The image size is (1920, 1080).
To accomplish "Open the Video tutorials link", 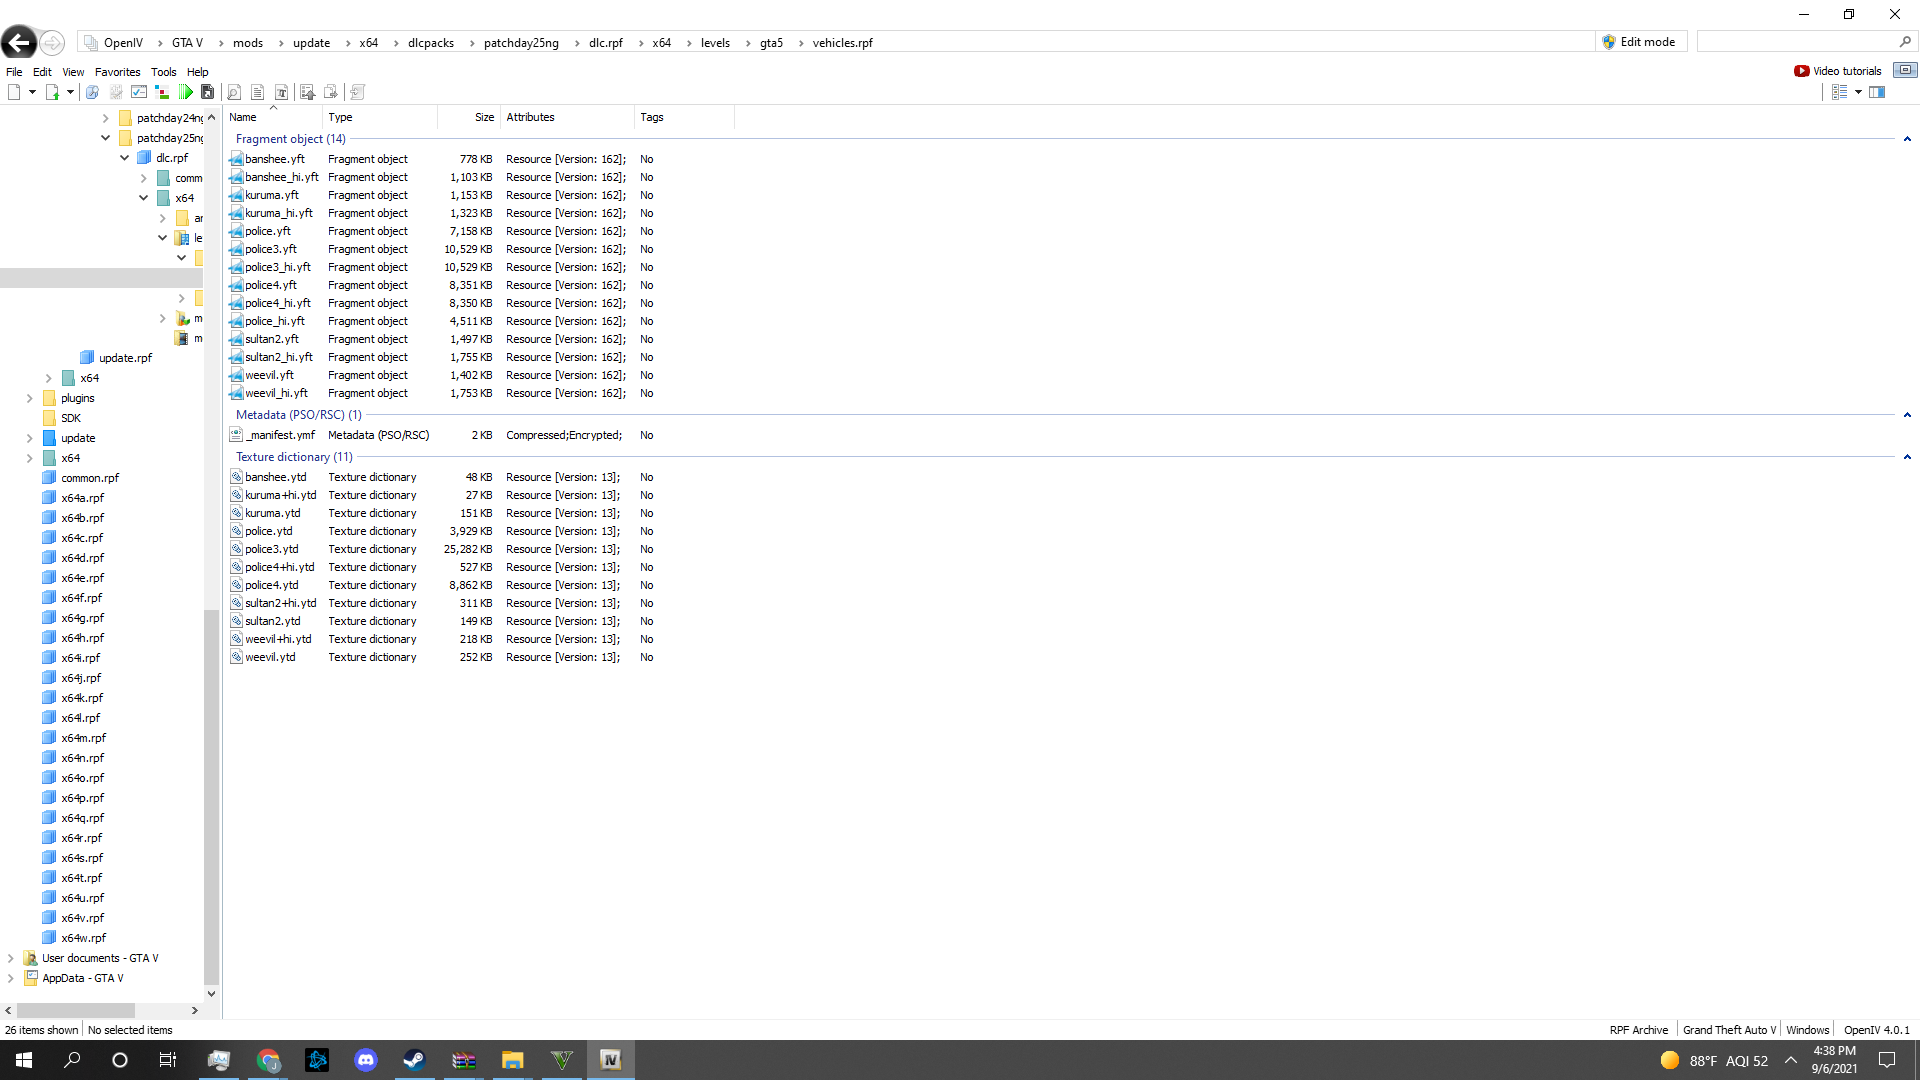I will [1838, 71].
